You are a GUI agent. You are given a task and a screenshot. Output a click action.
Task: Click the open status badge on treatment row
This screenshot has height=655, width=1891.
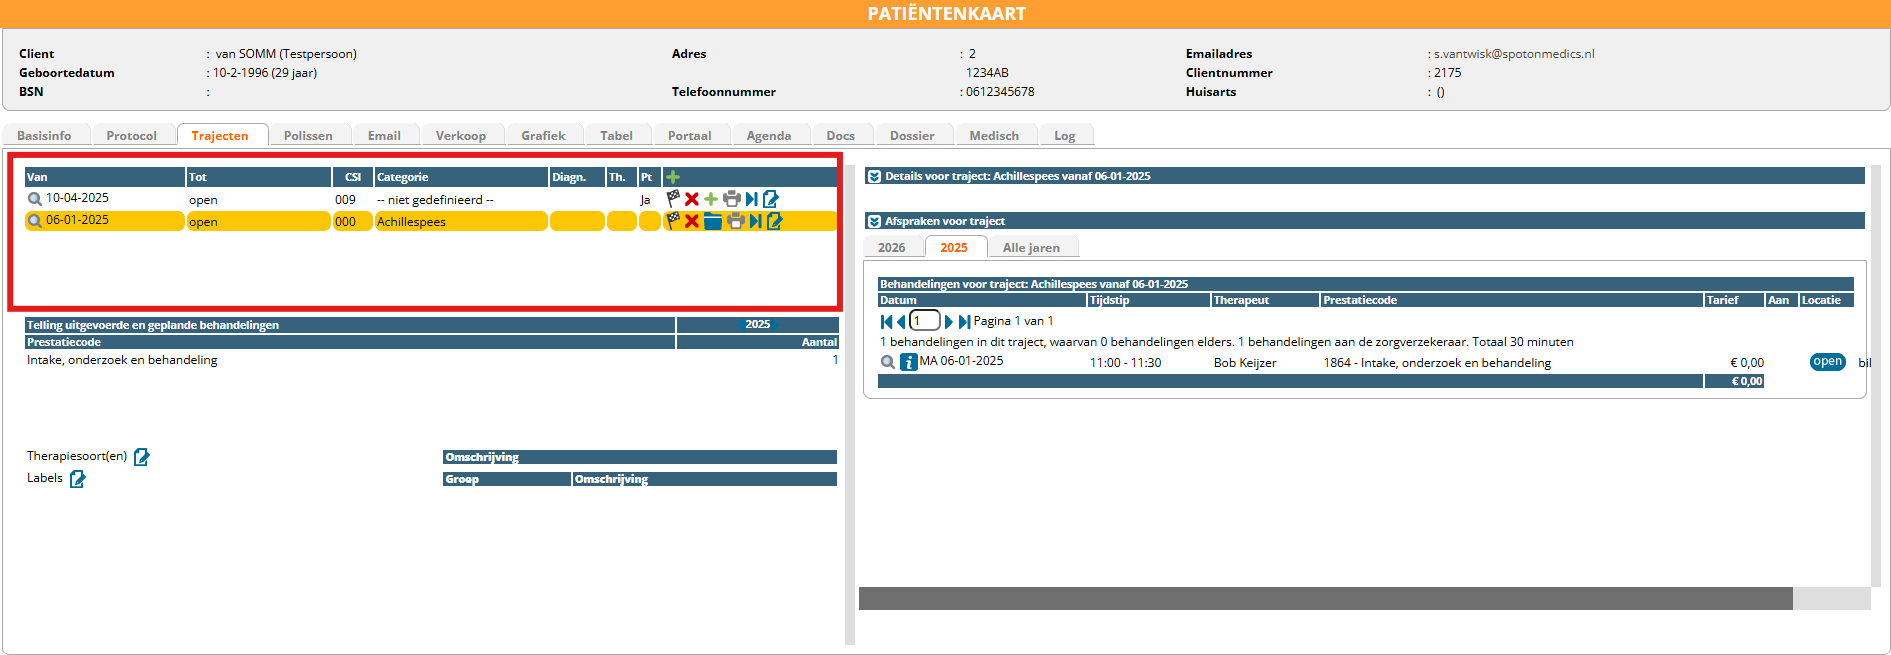click(1827, 362)
